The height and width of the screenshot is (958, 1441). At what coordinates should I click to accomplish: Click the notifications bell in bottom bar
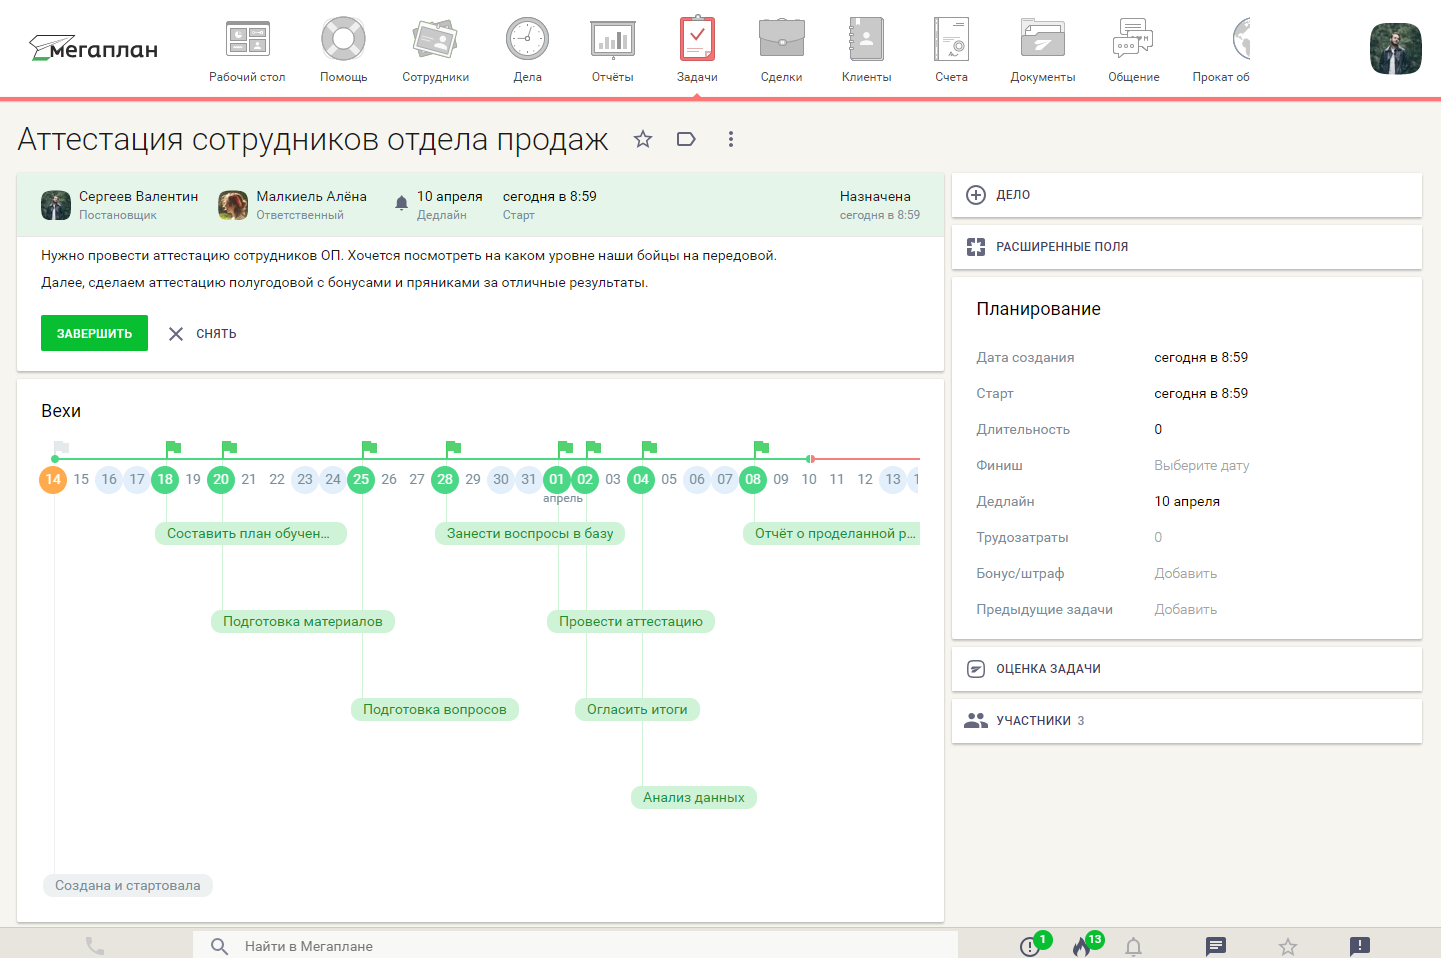(x=1133, y=946)
